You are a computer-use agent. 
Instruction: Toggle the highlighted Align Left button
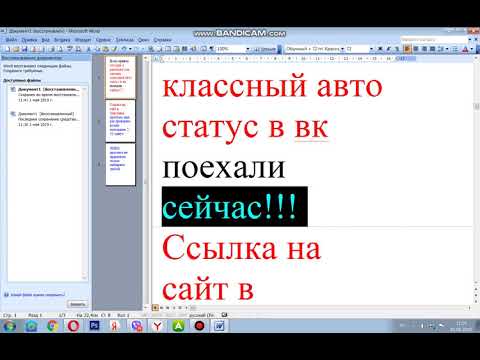407,49
